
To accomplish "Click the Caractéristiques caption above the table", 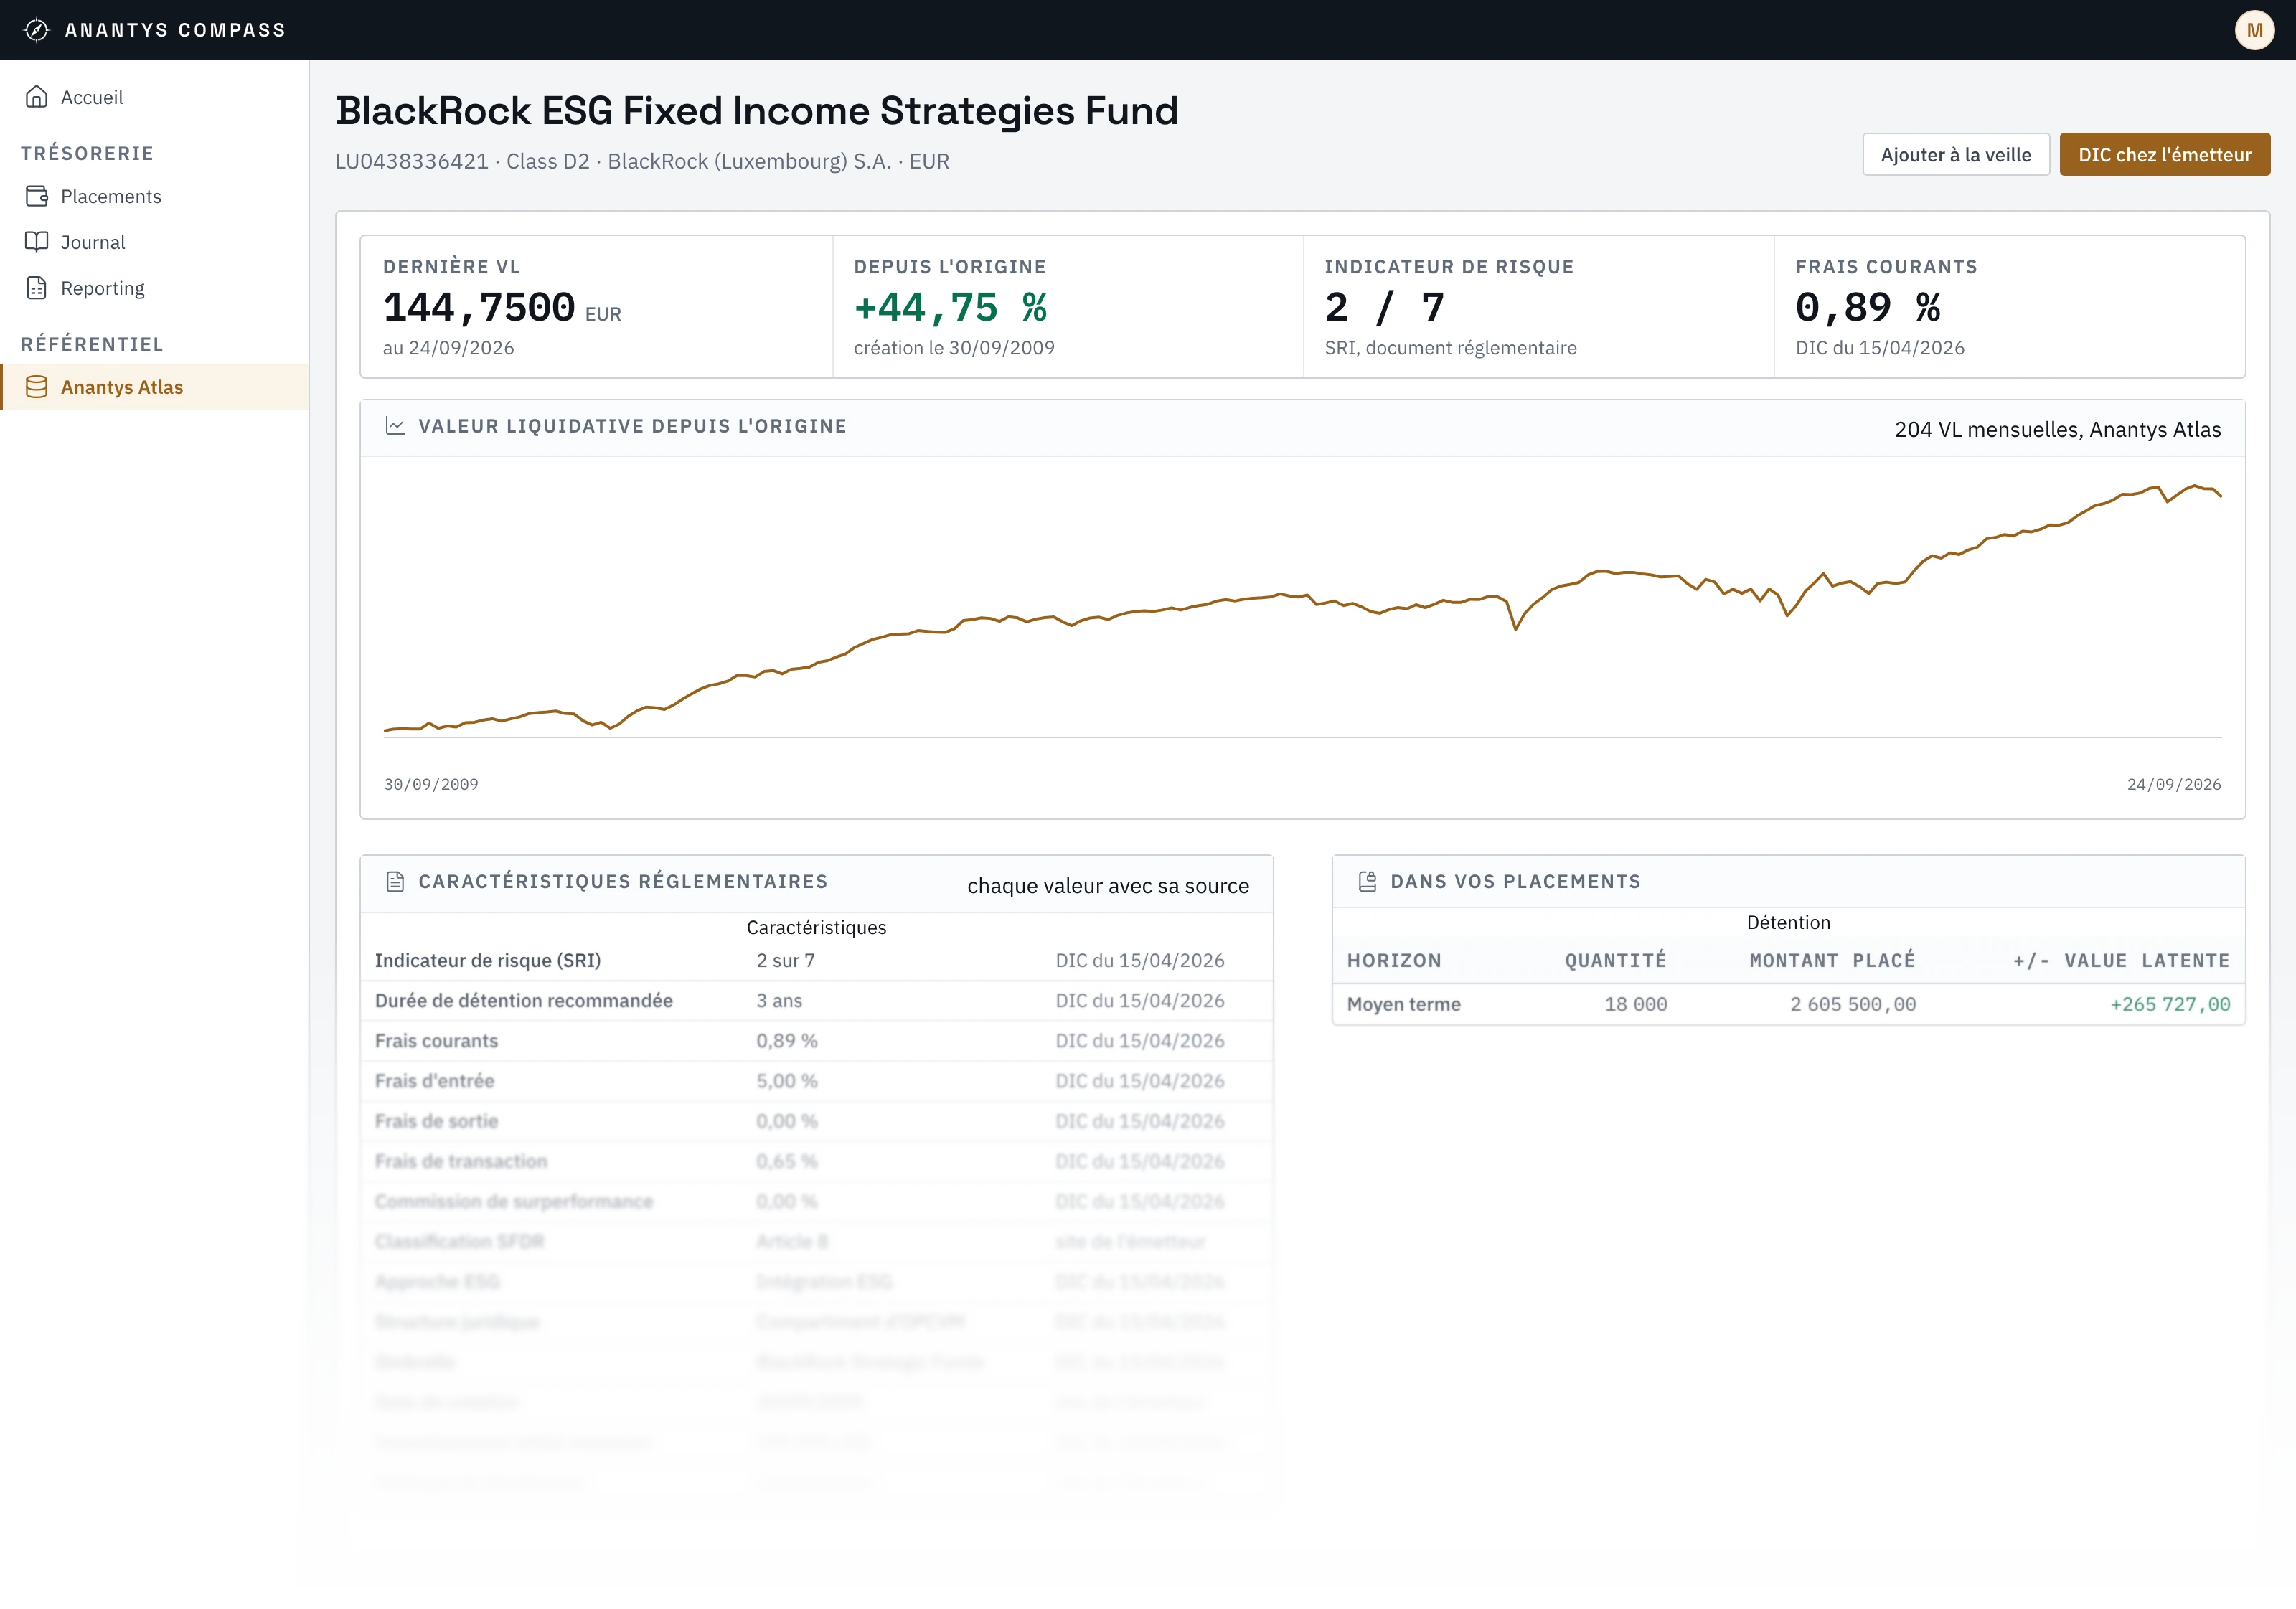I will [816, 928].
